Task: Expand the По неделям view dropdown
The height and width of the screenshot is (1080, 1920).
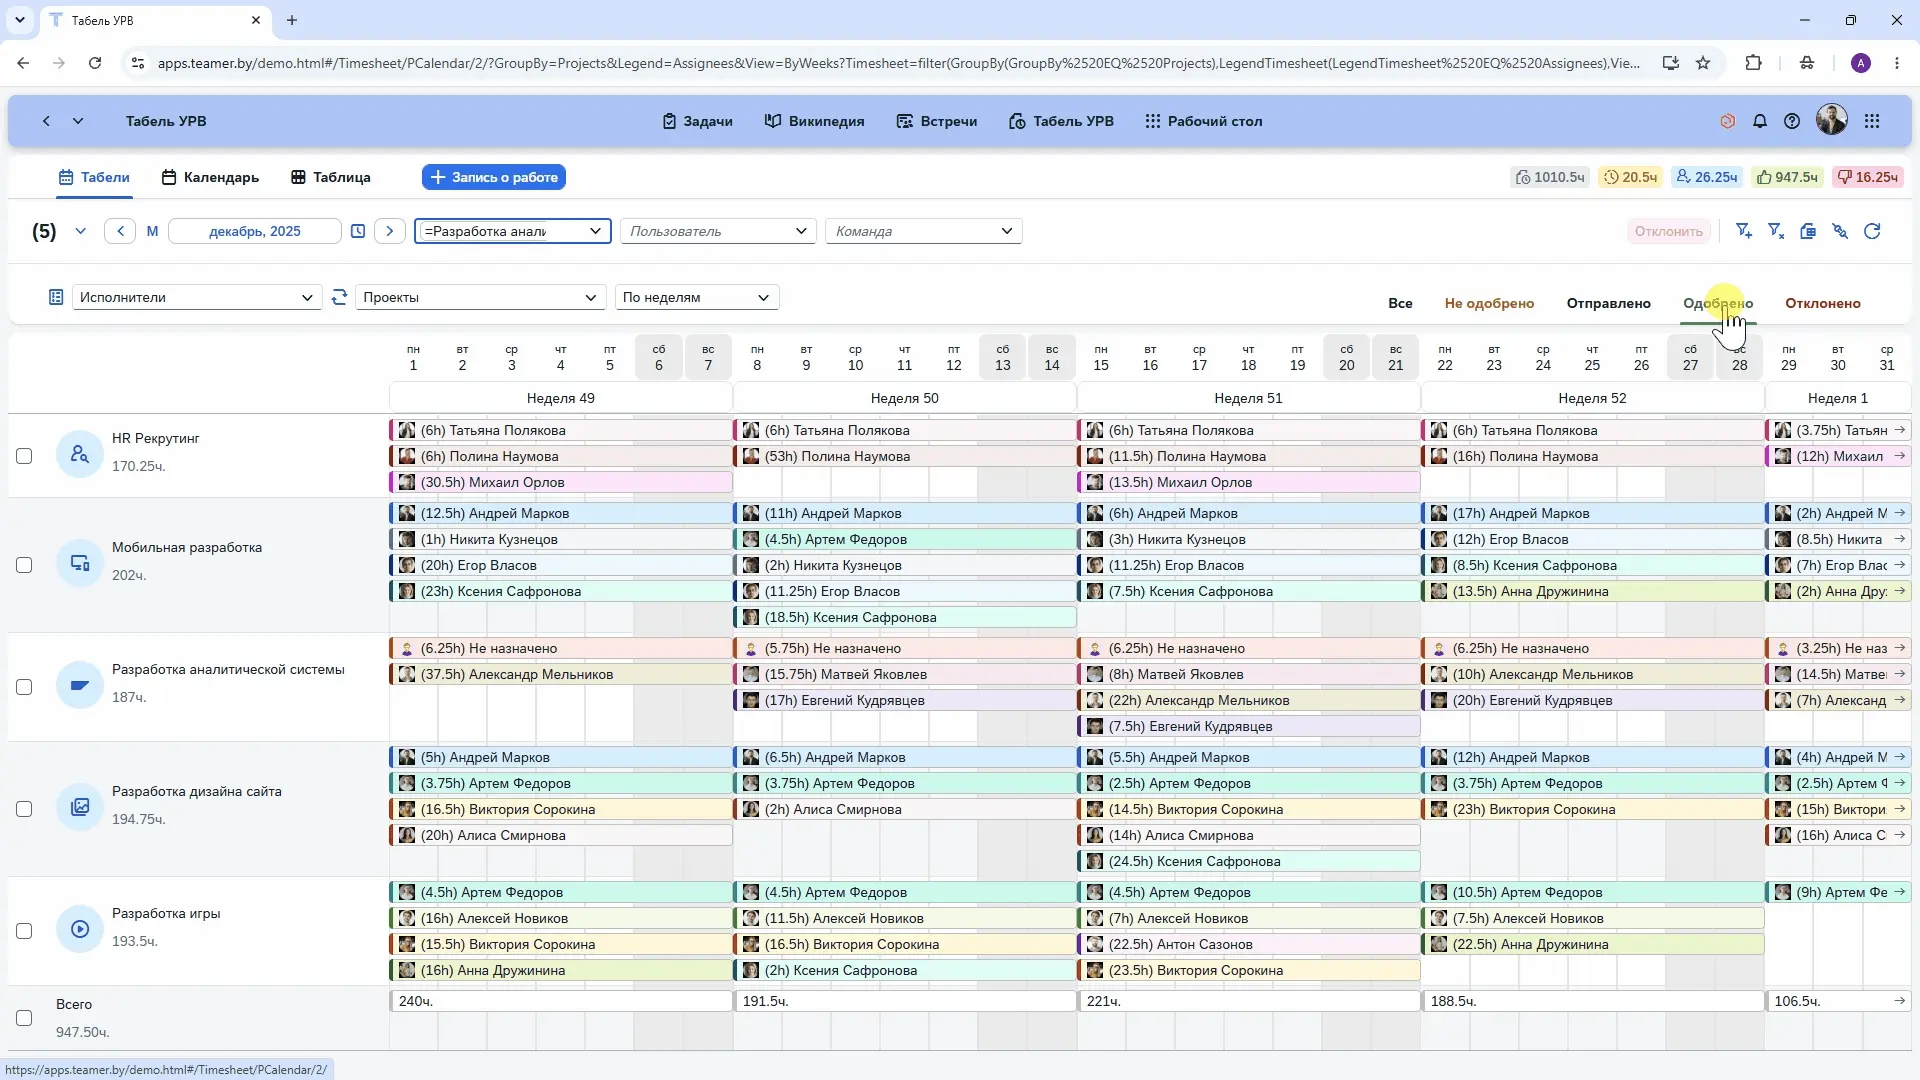Action: coord(696,297)
